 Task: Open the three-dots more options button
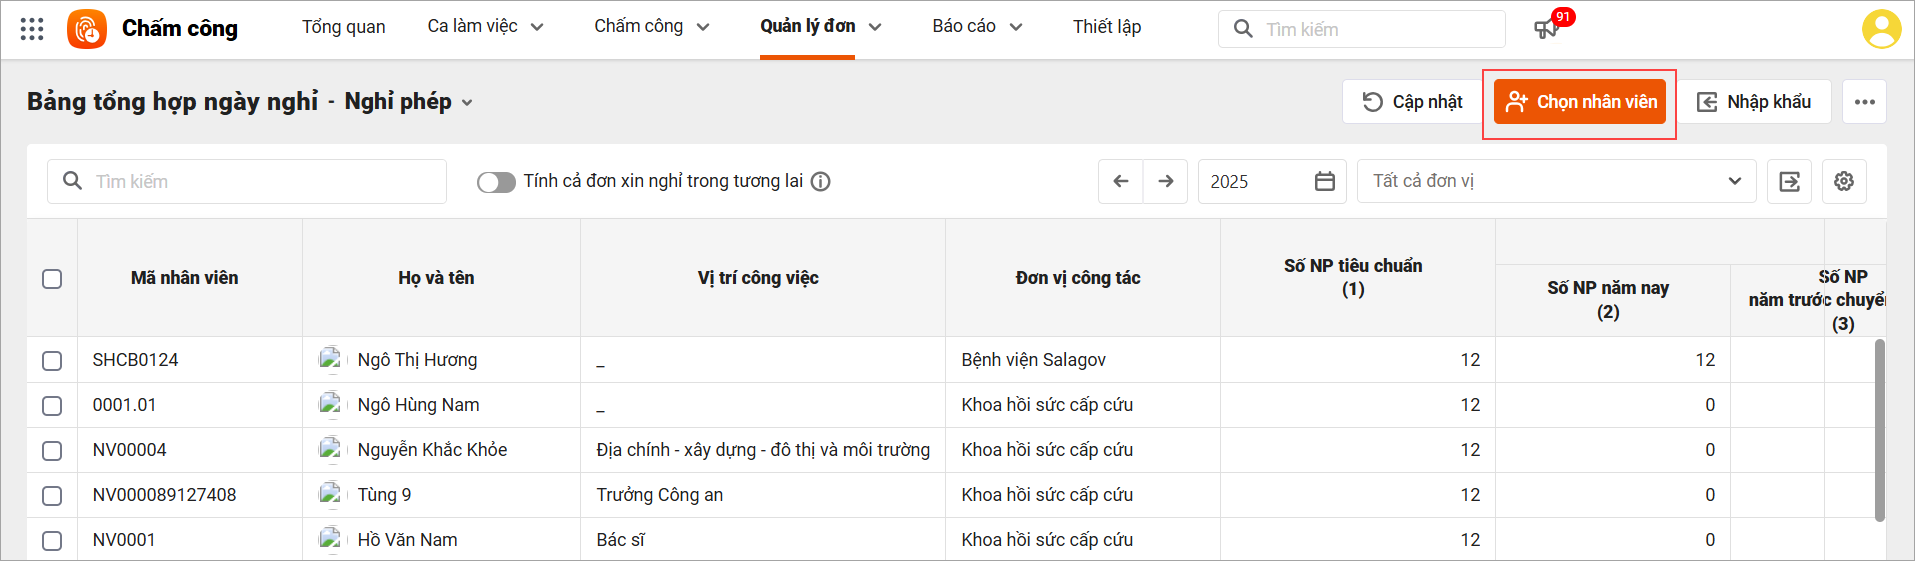tap(1864, 102)
